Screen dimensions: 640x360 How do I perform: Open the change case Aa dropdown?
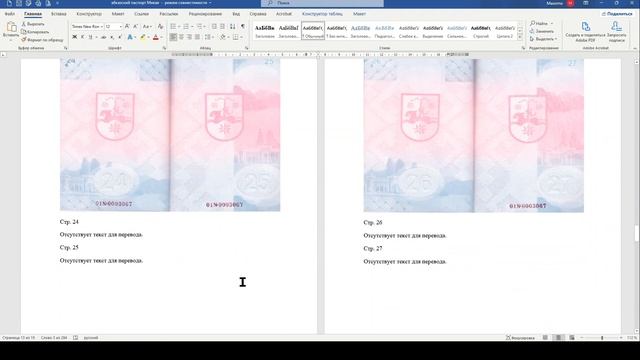(x=147, y=27)
